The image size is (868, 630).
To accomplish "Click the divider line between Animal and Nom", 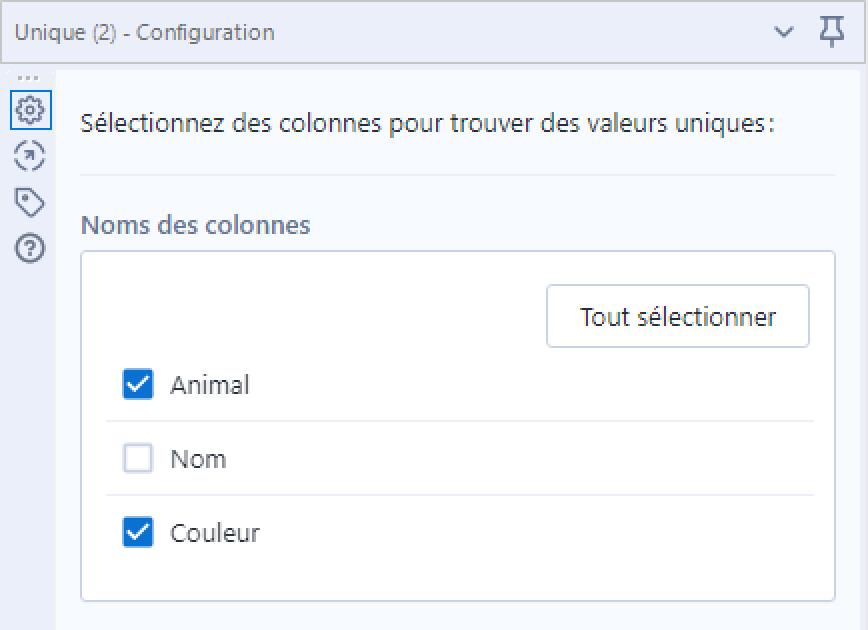I will (459, 421).
